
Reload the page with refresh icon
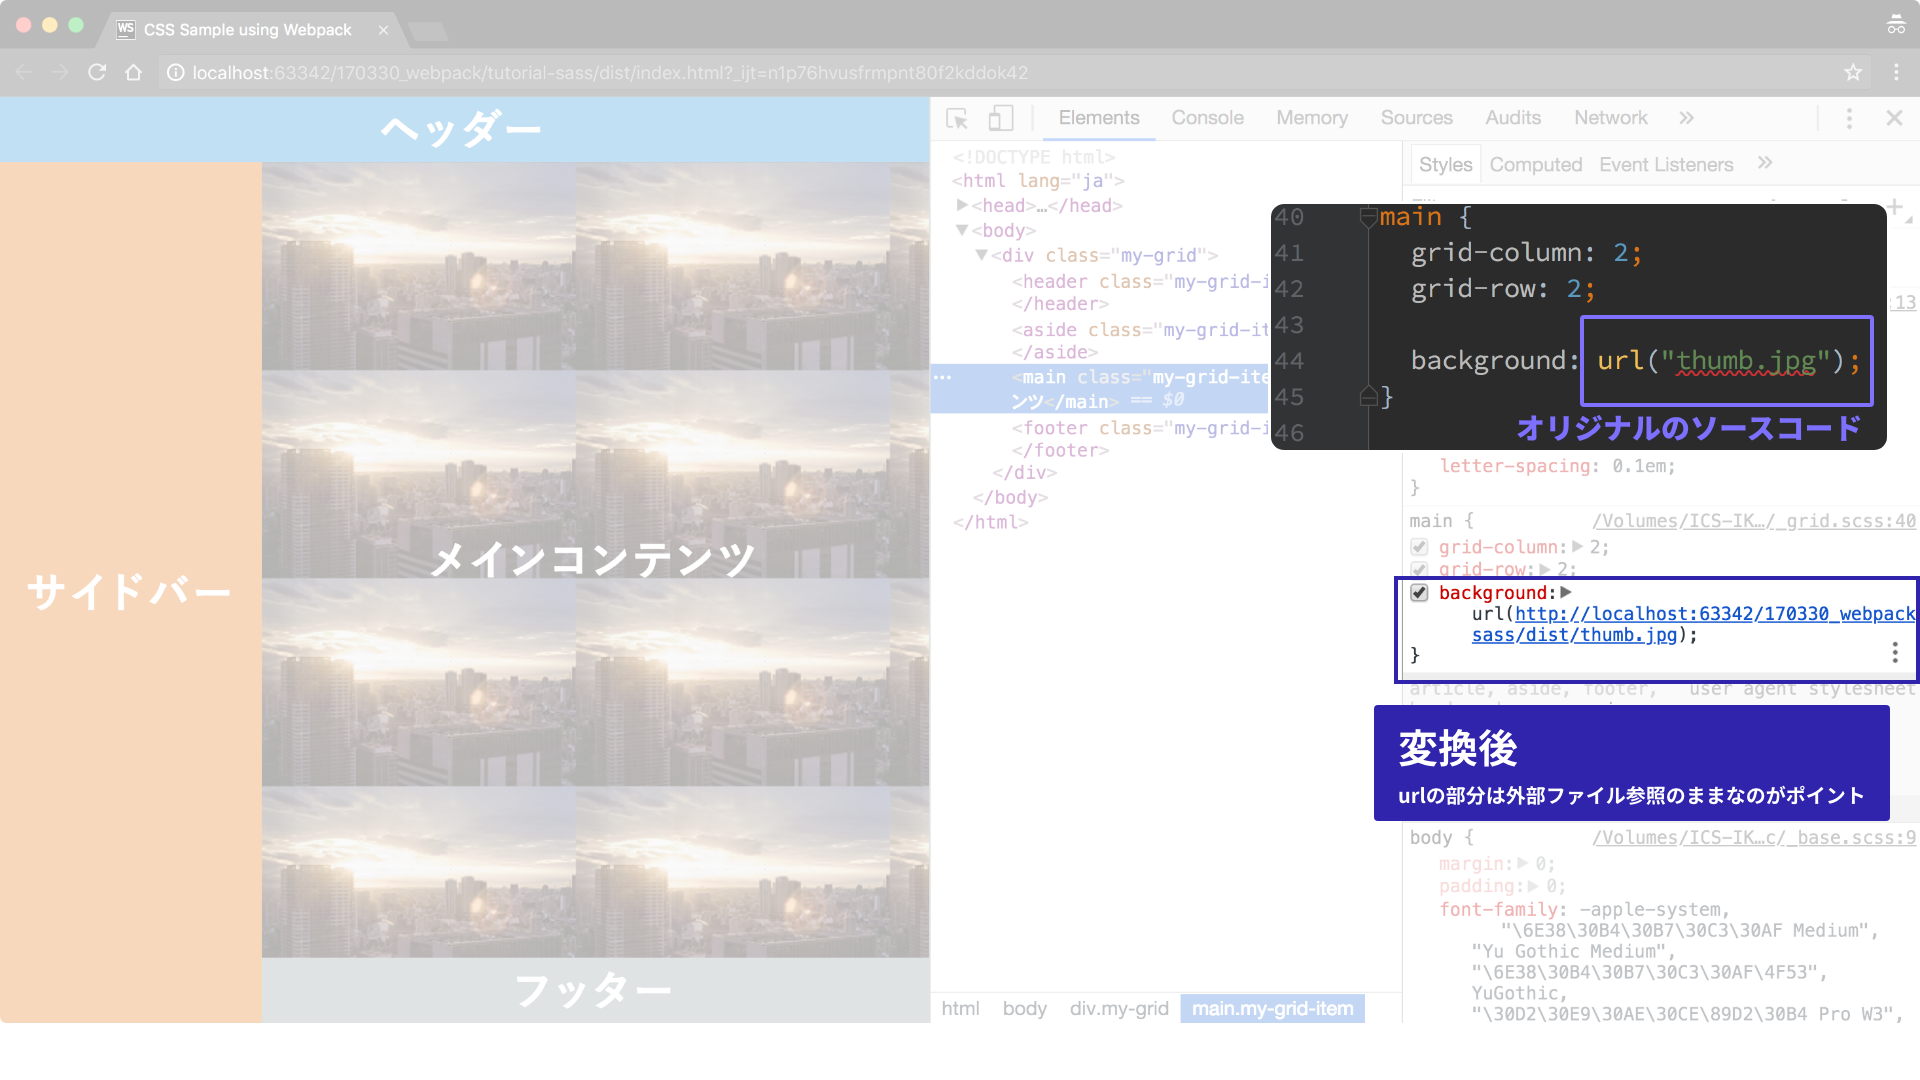[x=97, y=72]
